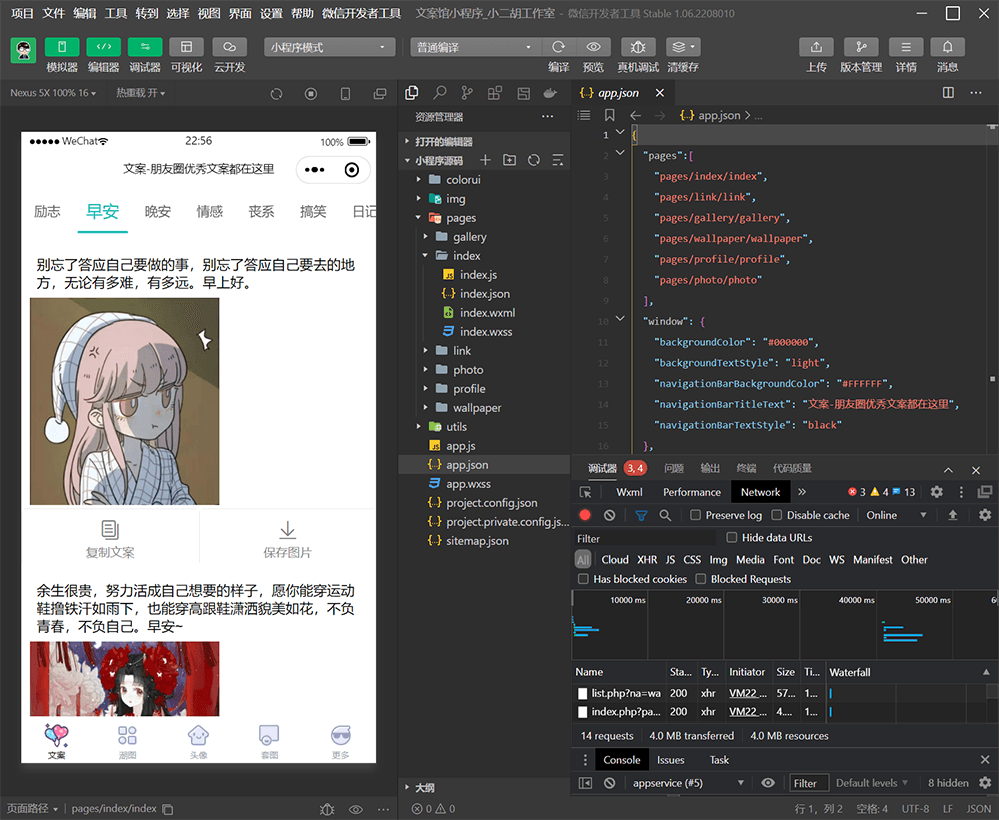
Task: Refresh the simulator
Action: click(x=276, y=94)
